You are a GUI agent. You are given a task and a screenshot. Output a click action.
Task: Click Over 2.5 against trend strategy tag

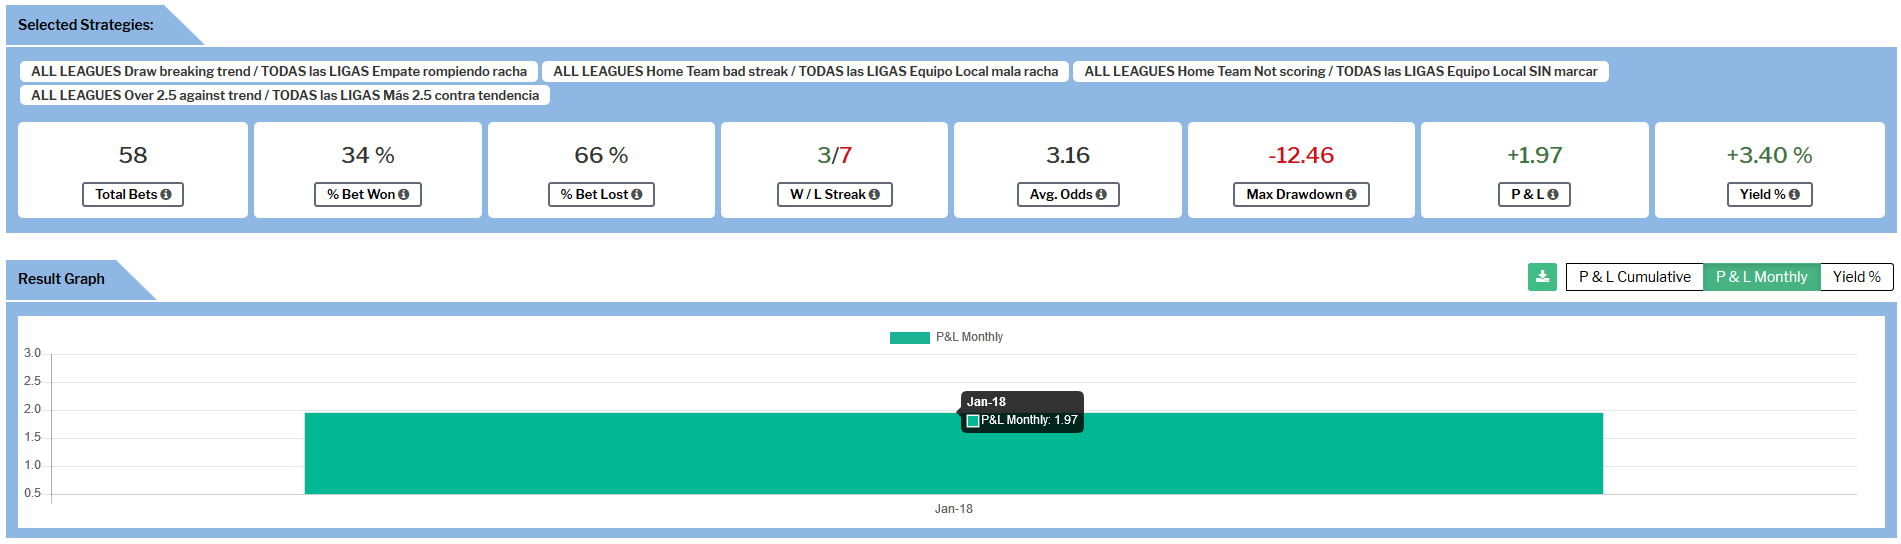[x=285, y=95]
